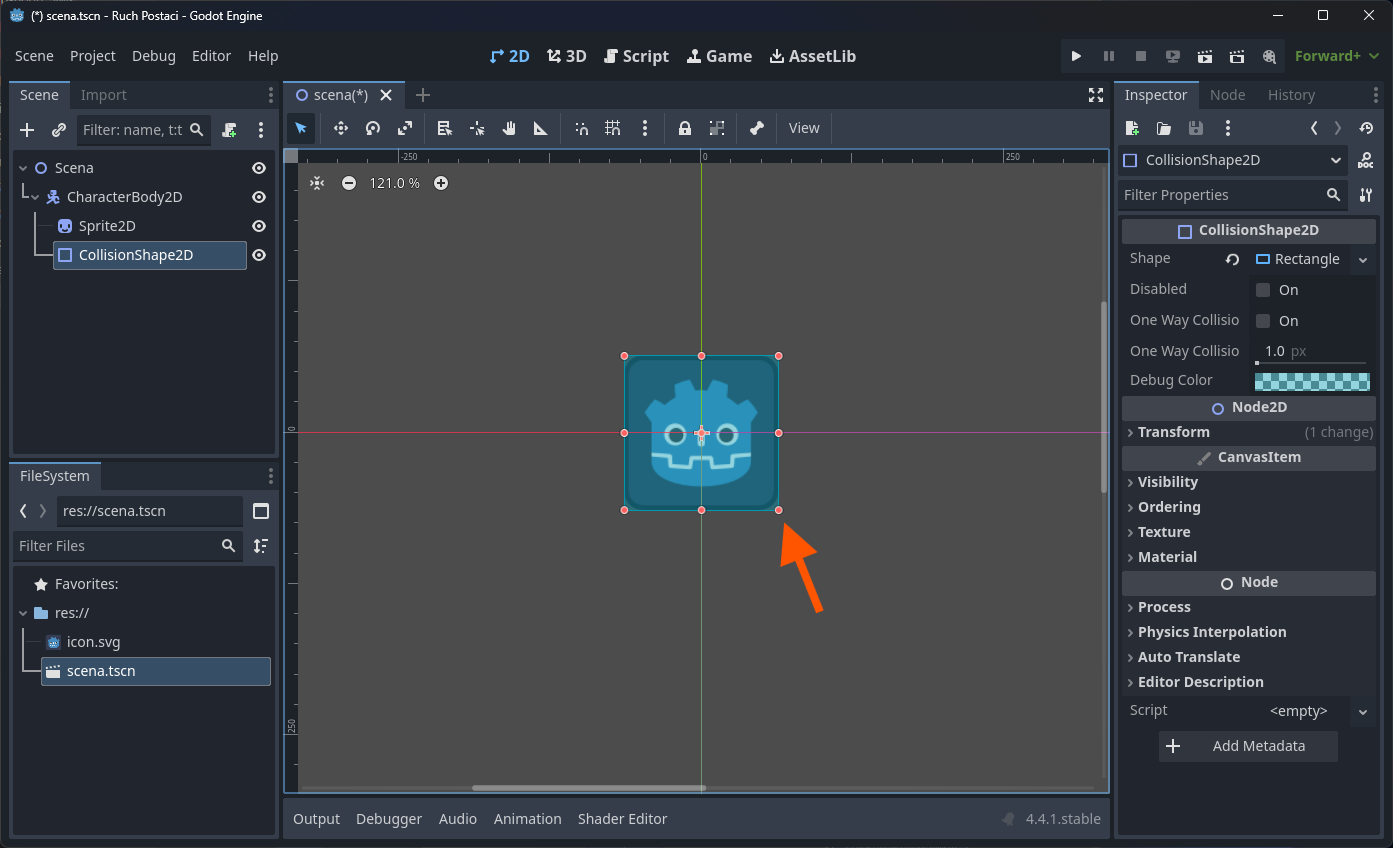This screenshot has width=1393, height=848.
Task: Open the Project menu
Action: tap(93, 56)
